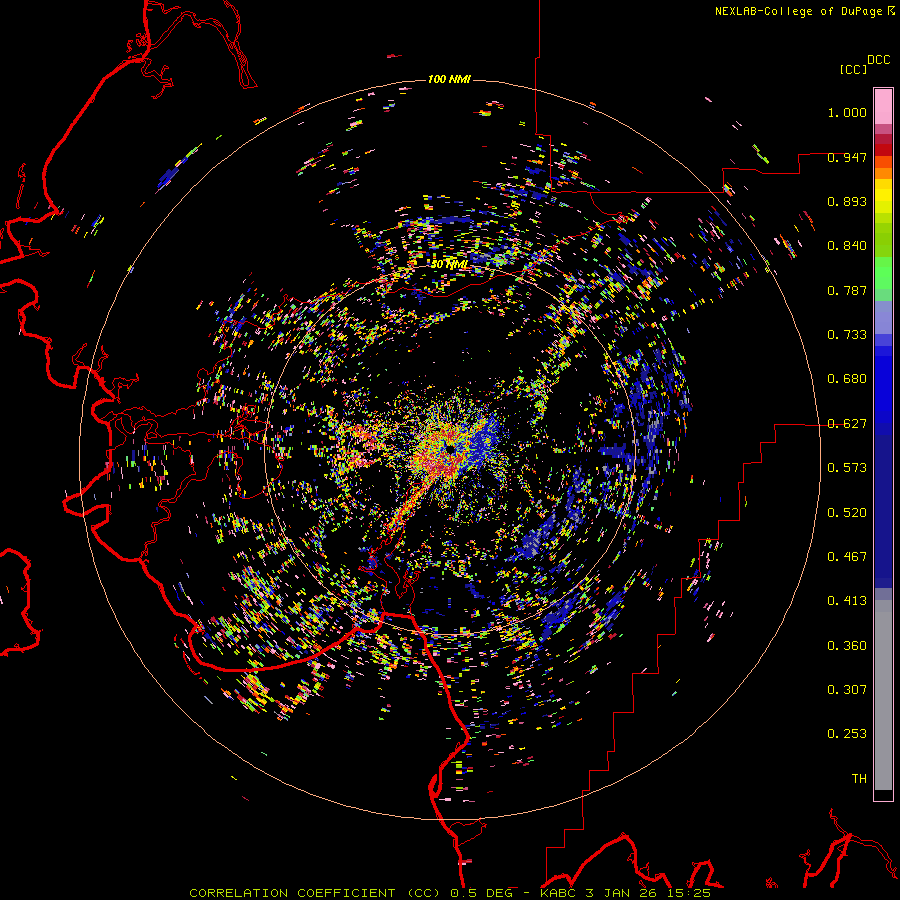Click the [CC] units label
900x900 pixels.
[854, 69]
